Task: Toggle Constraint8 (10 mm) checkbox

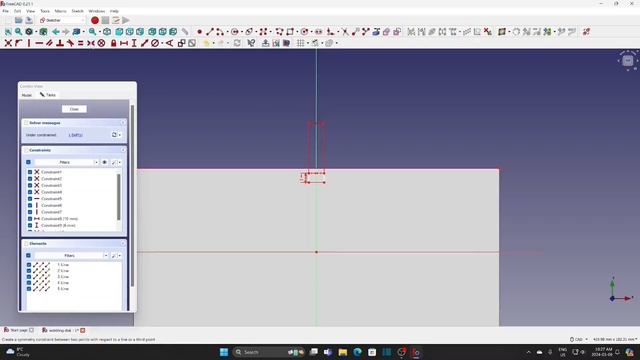Action: click(30, 219)
